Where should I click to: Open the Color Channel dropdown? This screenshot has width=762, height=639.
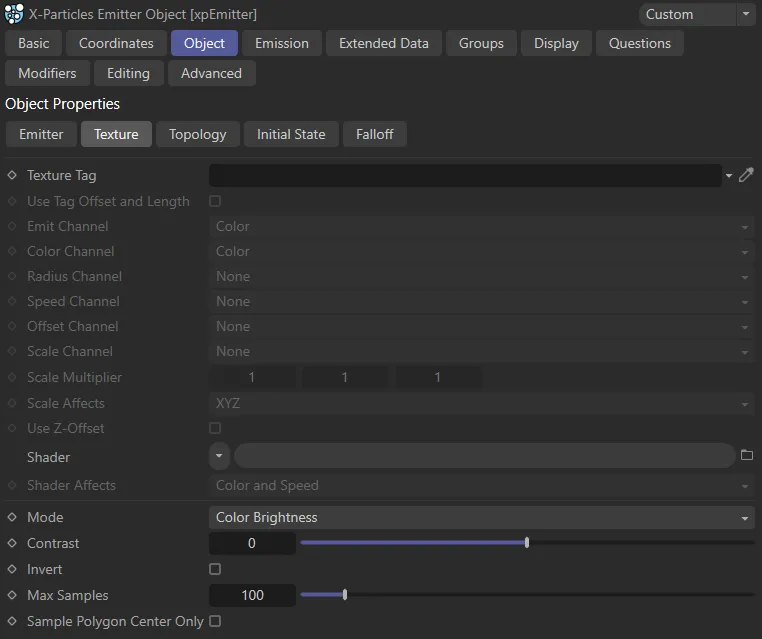click(482, 251)
